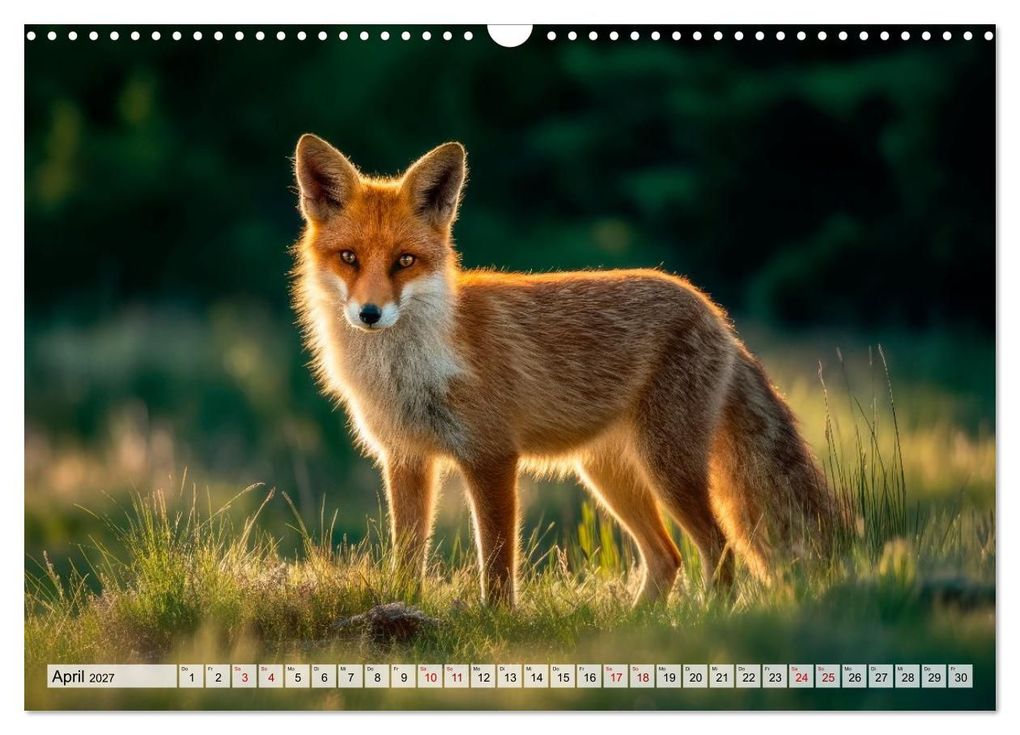
Task: Select day 13 in the calendar strip
Action: (x=510, y=676)
